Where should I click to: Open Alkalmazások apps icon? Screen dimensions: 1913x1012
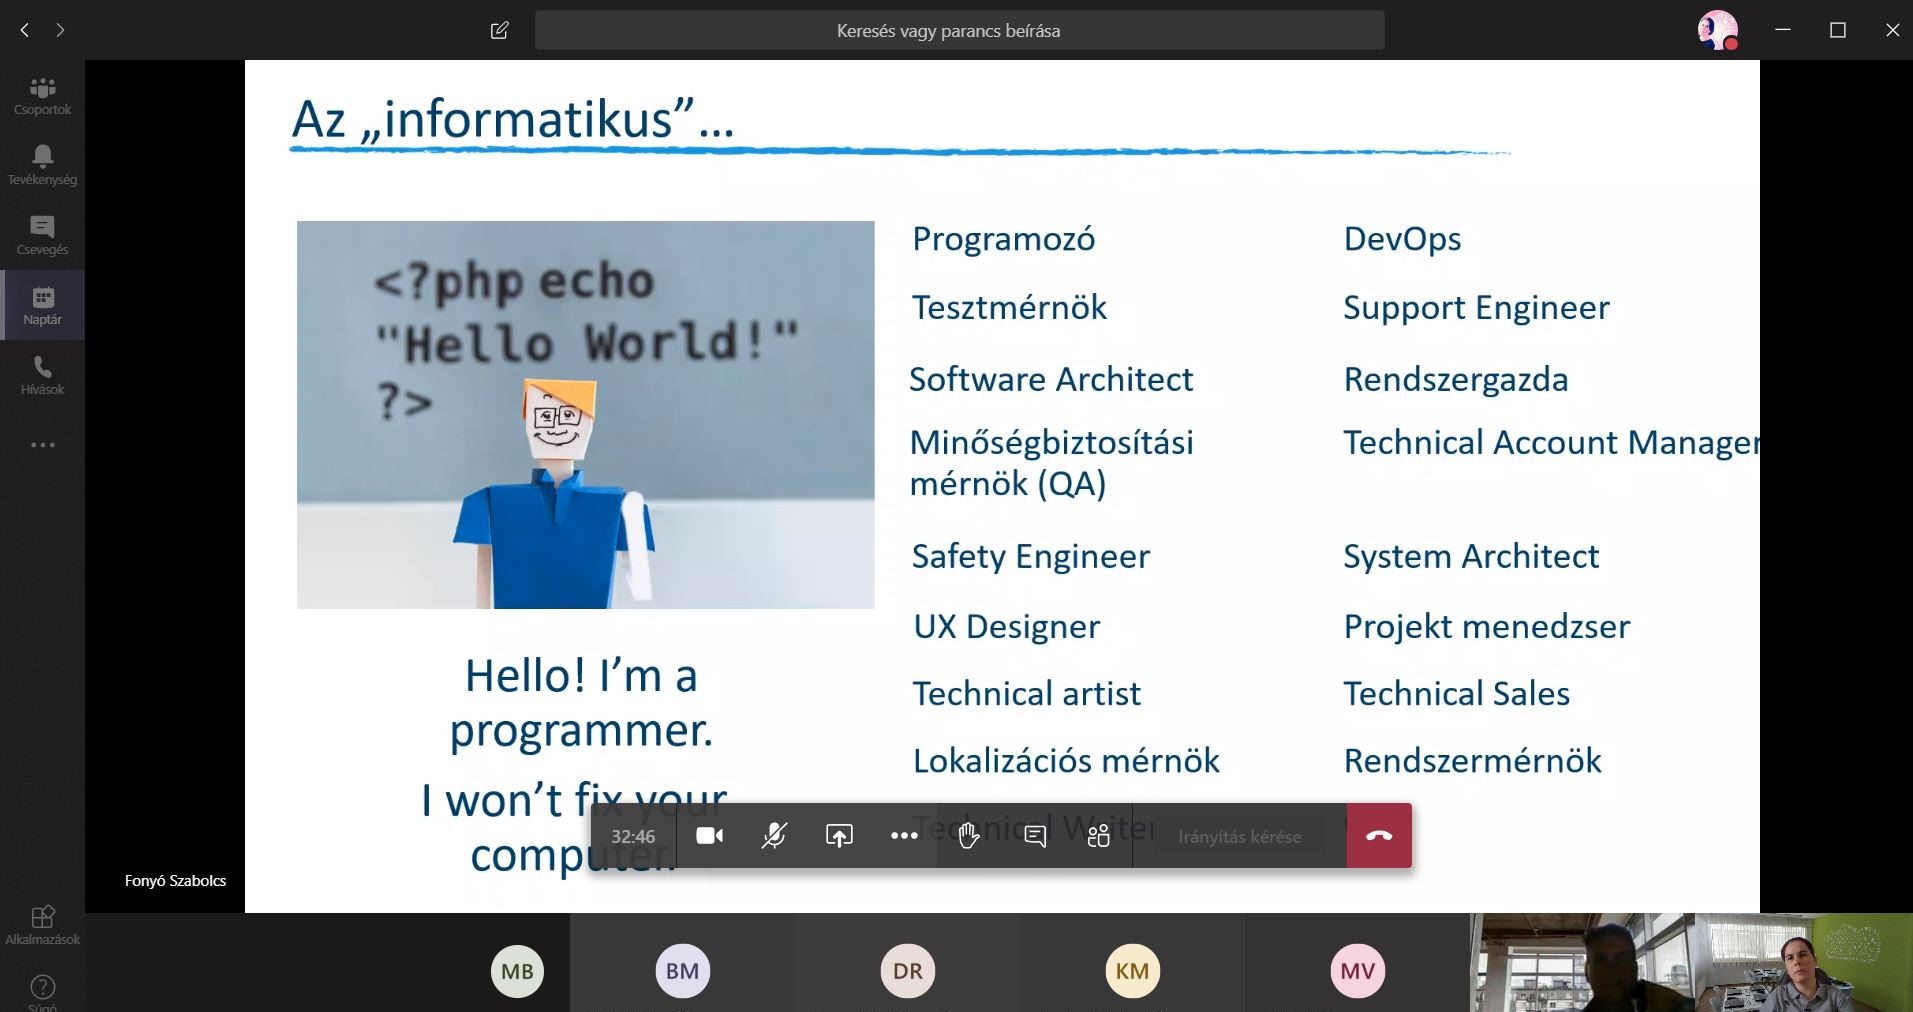42,924
